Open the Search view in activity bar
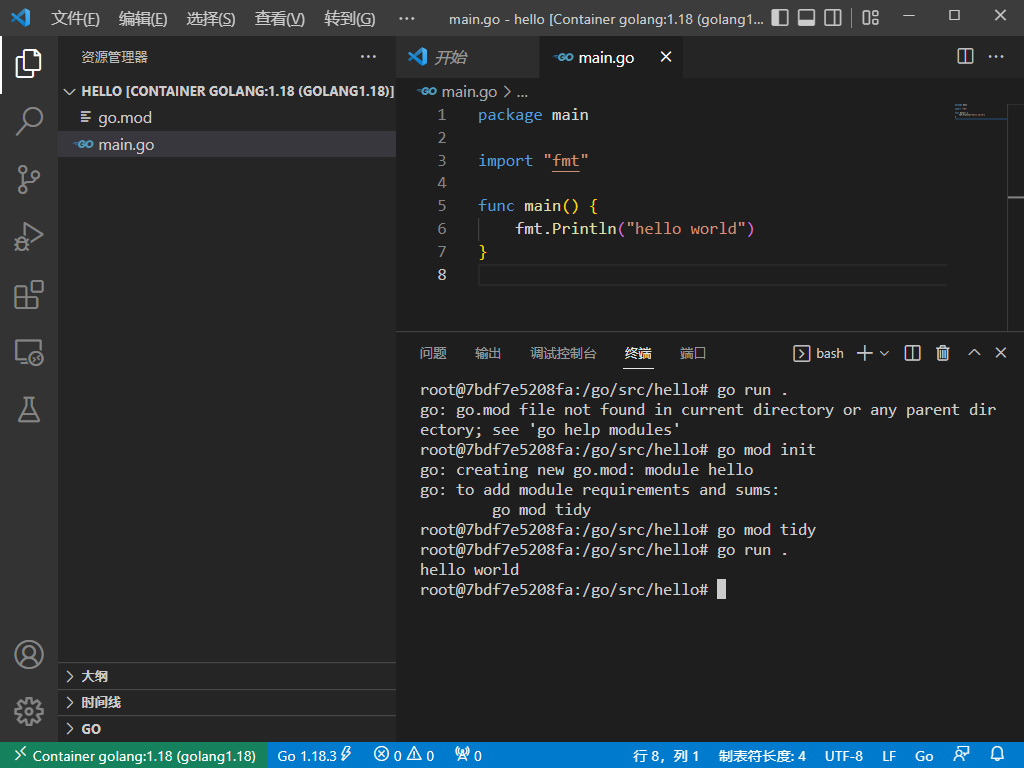The image size is (1024, 768). click(x=29, y=121)
